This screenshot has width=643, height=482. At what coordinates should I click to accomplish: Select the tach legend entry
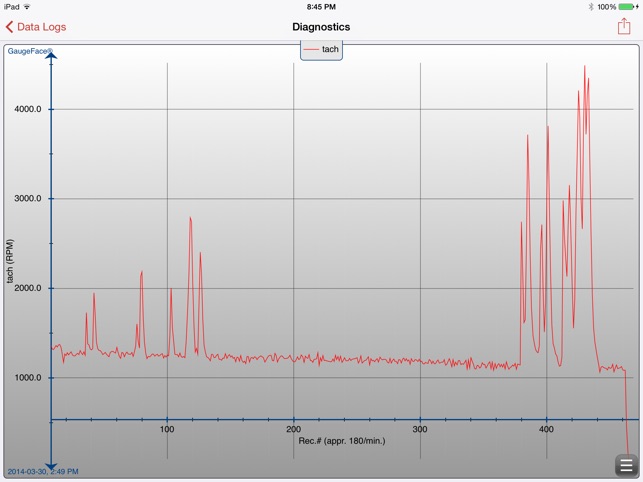(x=322, y=50)
